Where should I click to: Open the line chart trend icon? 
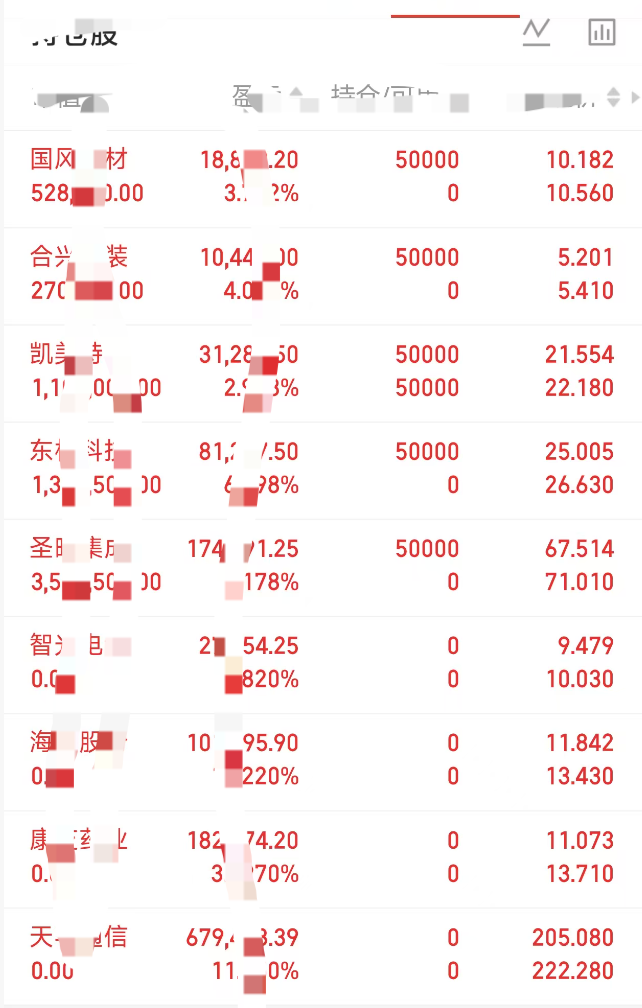coord(536,33)
